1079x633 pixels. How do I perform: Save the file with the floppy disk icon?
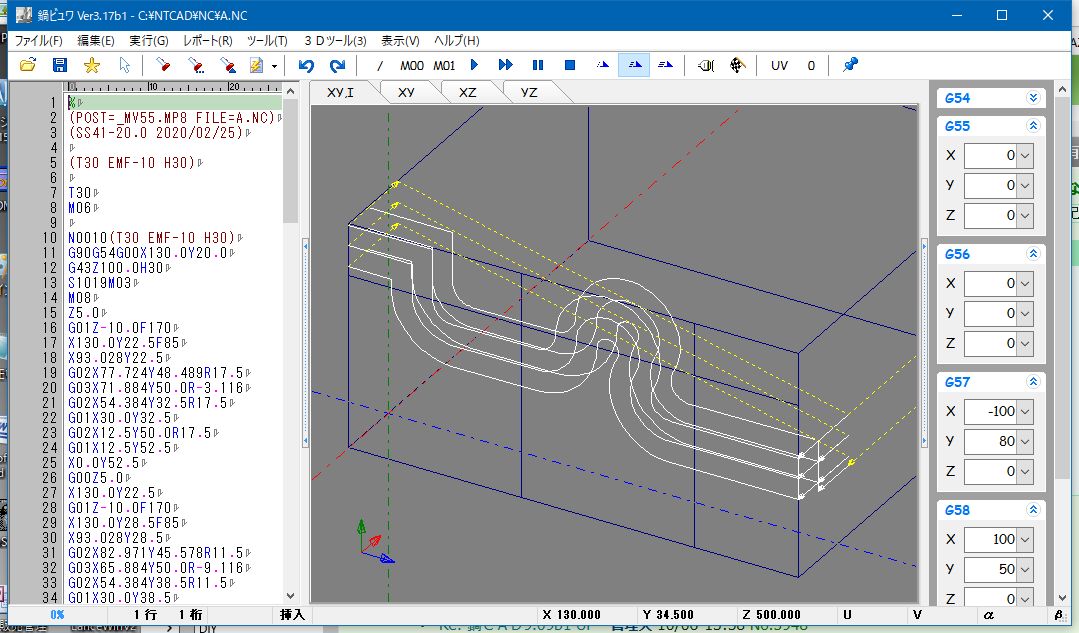tap(60, 65)
